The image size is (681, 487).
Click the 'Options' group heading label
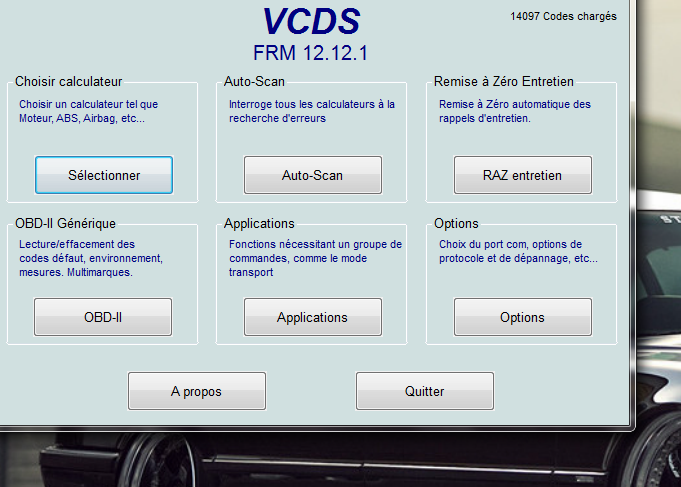coord(456,223)
